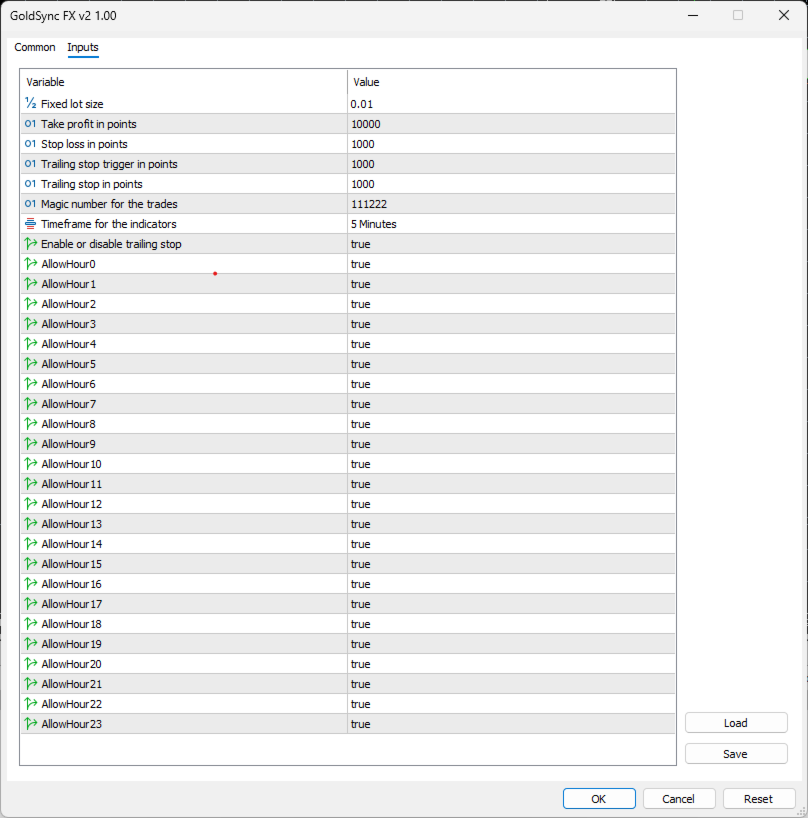Click the AllowHour14 boolean icon
Viewport: 808px width, 818px height.
click(x=31, y=544)
